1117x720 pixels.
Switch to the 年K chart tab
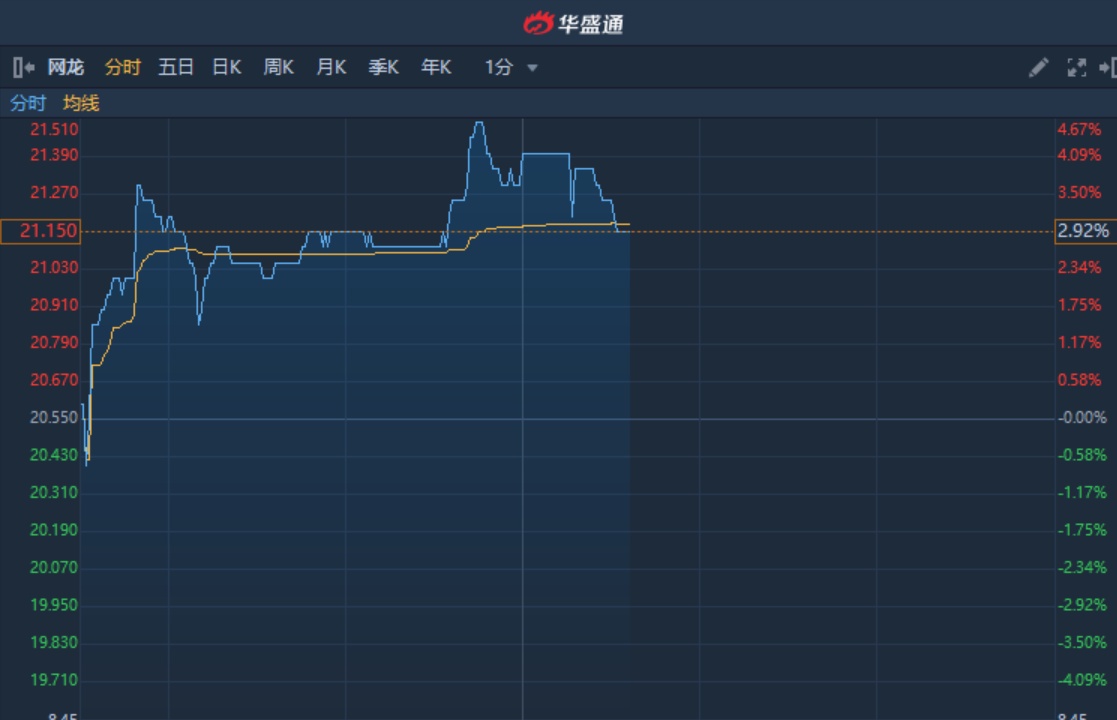436,68
